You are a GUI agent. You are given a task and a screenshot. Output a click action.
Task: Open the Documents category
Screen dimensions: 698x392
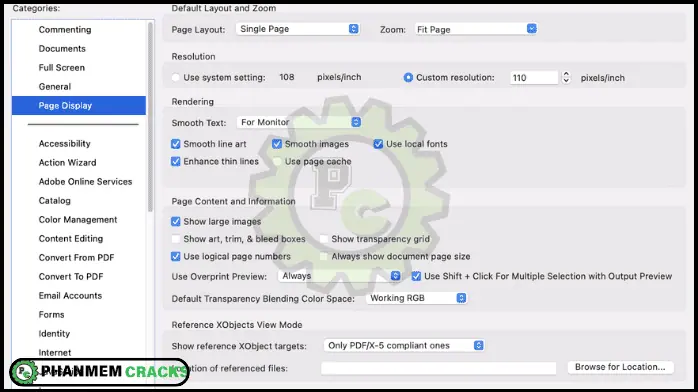click(x=62, y=48)
